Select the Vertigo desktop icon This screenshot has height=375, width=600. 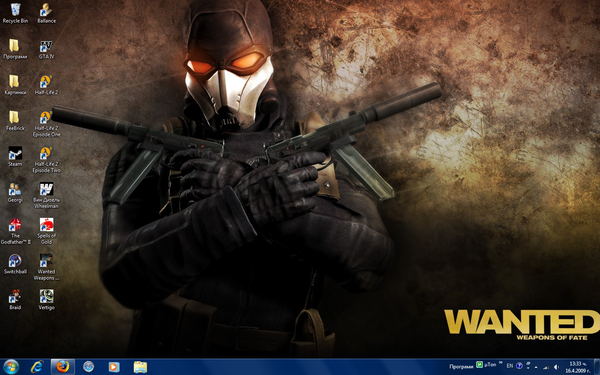[46, 299]
